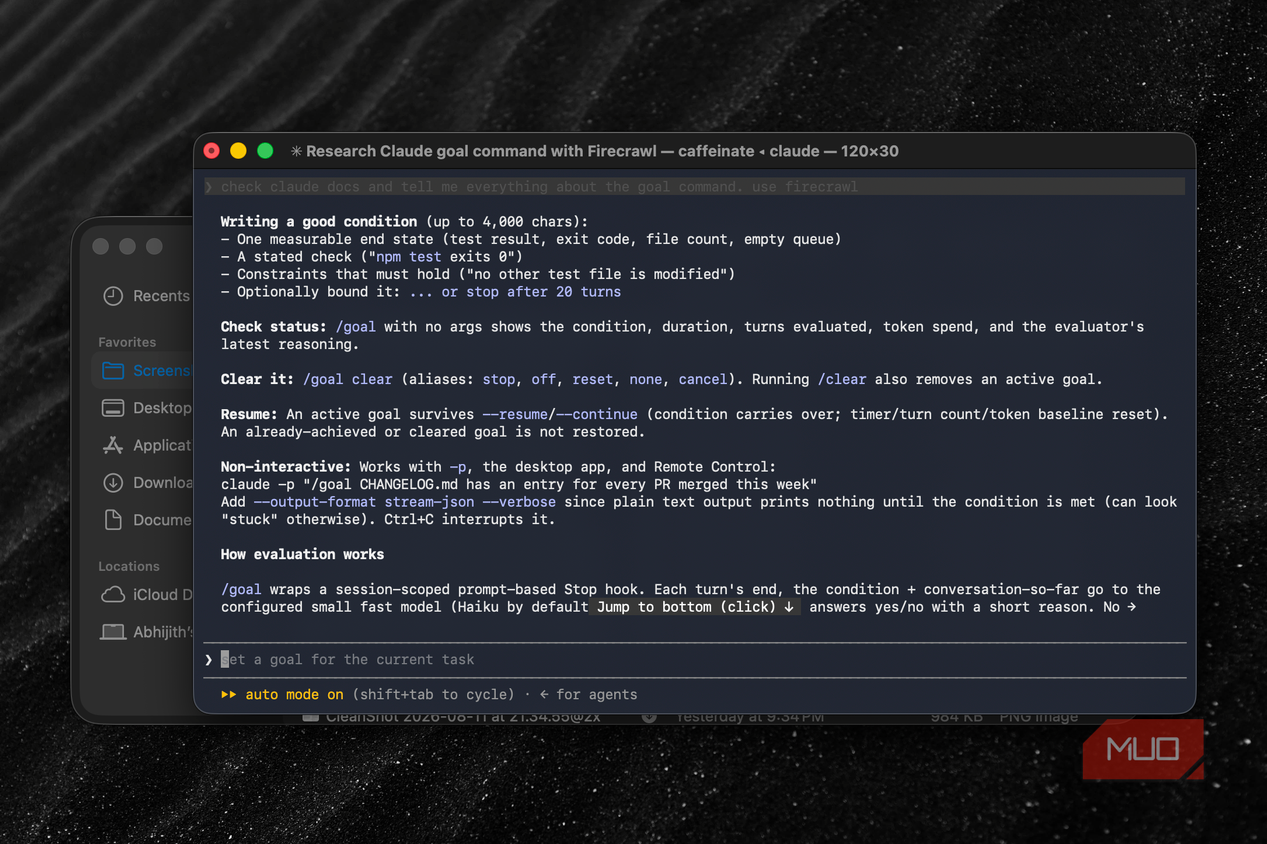Open Recents in Finder sidebar
The width and height of the screenshot is (1267, 844).
pos(147,296)
